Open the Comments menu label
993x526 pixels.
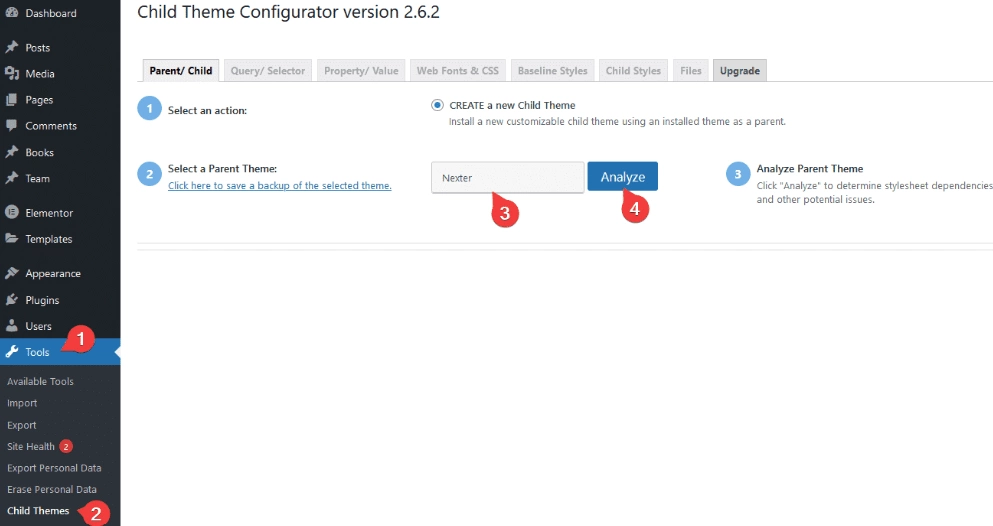51,126
